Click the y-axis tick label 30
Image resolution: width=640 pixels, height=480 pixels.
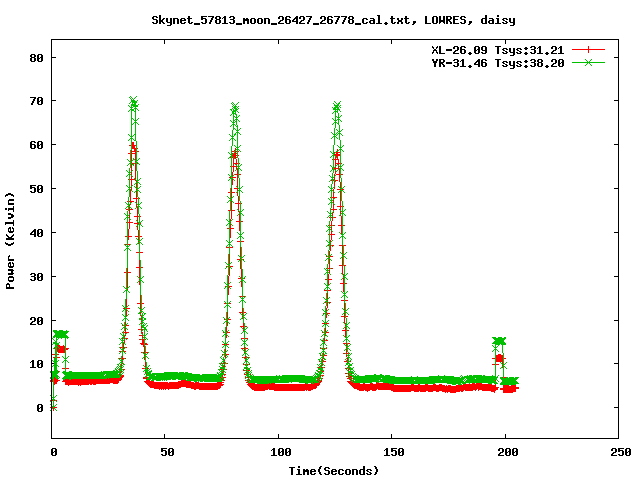[36, 277]
